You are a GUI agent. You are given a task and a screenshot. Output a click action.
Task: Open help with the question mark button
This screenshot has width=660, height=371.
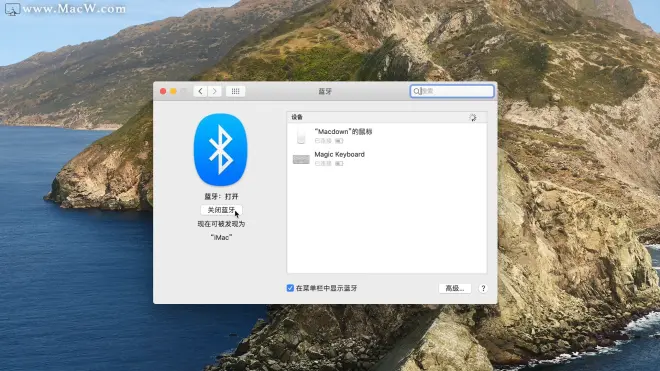483,288
